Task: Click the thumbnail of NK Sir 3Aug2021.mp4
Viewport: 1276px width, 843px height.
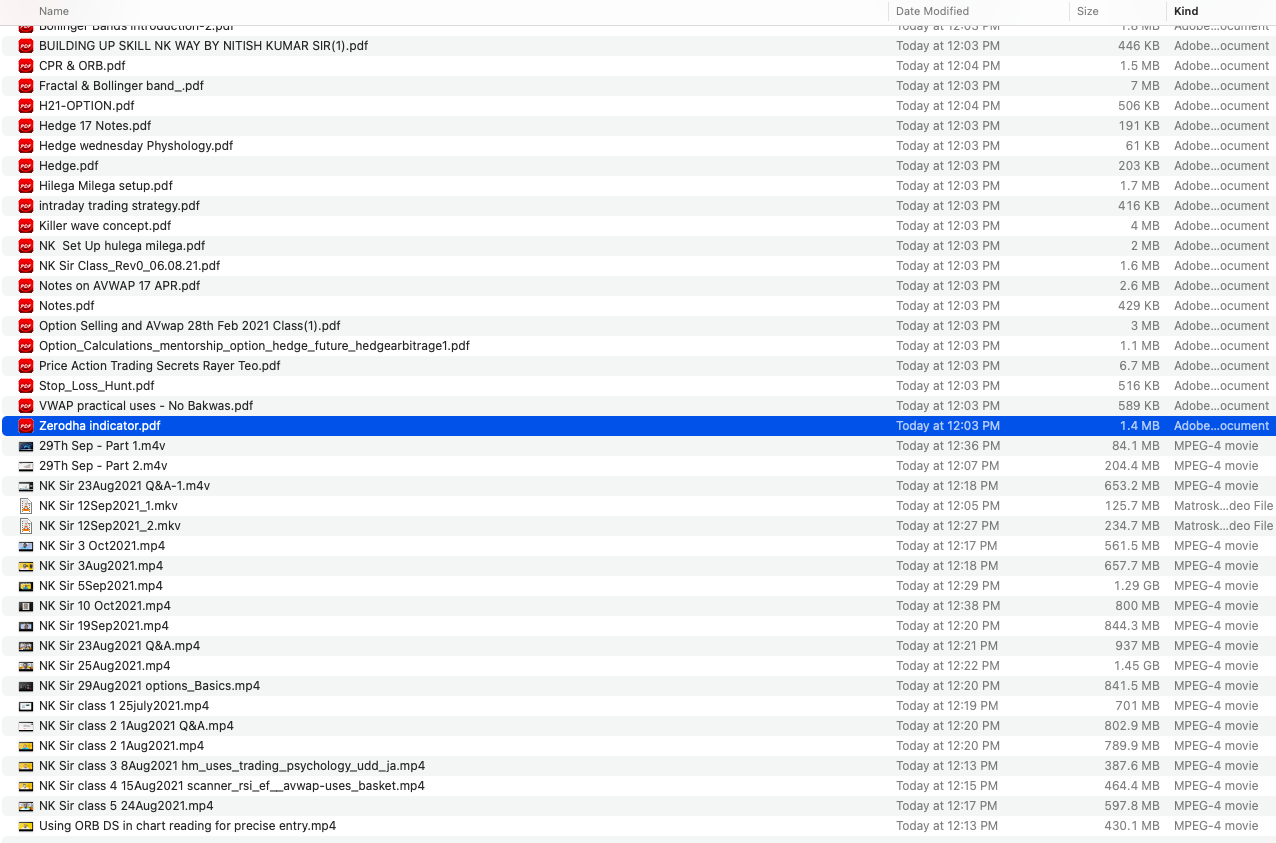Action: [26, 566]
